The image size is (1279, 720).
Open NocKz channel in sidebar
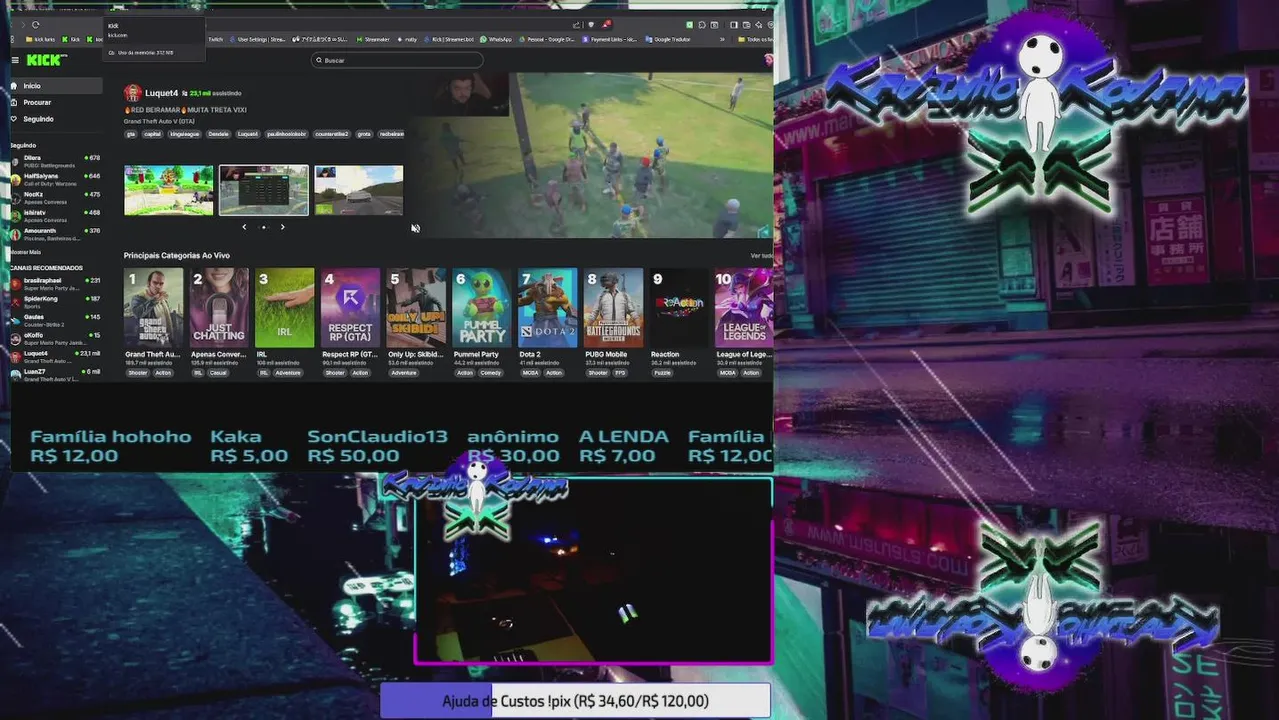pos(56,197)
